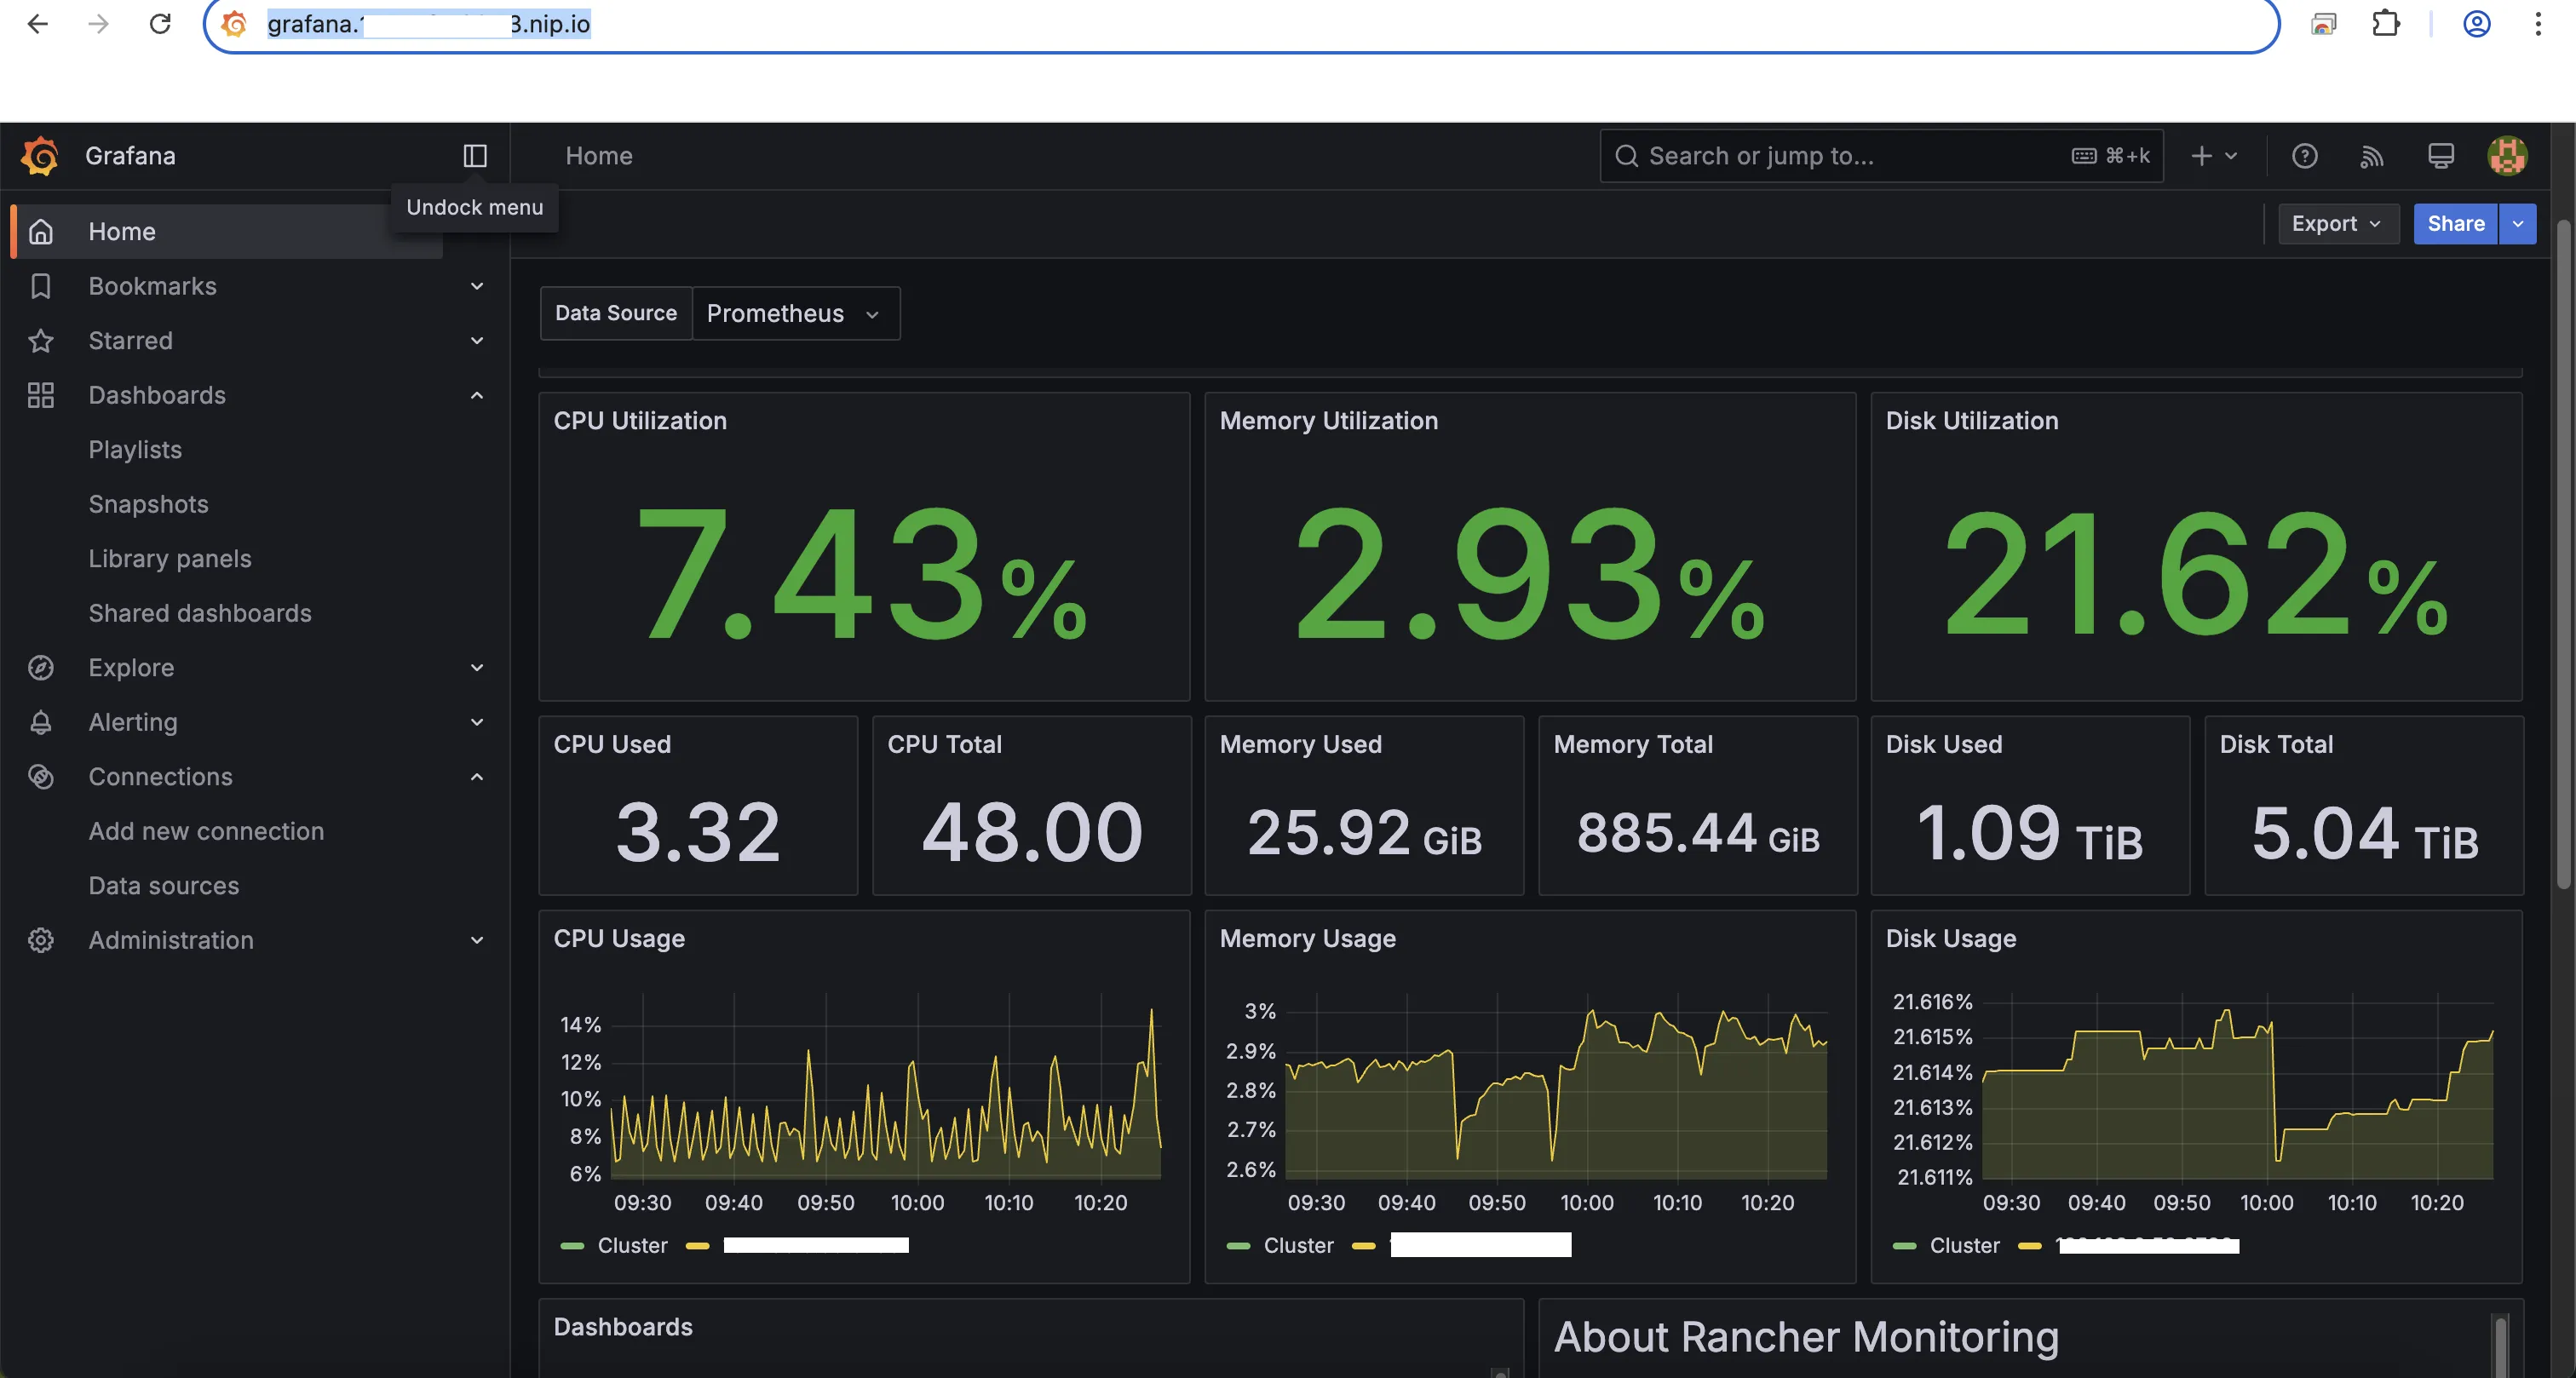Toggle the Cluster series in Disk Usage legend
Screen dimensions: 2576x1378
(1963, 1245)
